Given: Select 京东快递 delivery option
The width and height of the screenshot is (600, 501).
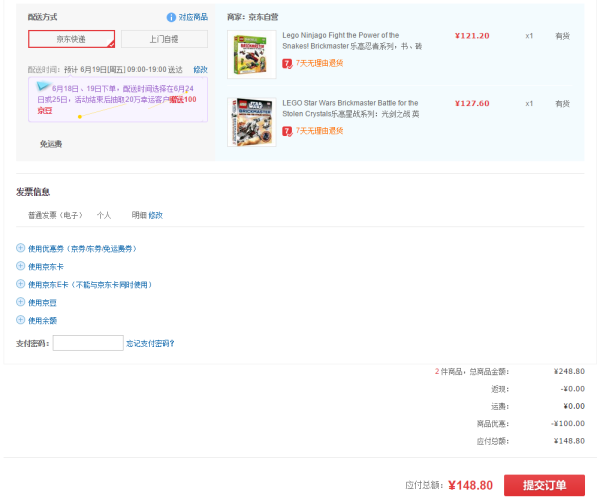Looking at the screenshot, I should coord(72,39).
